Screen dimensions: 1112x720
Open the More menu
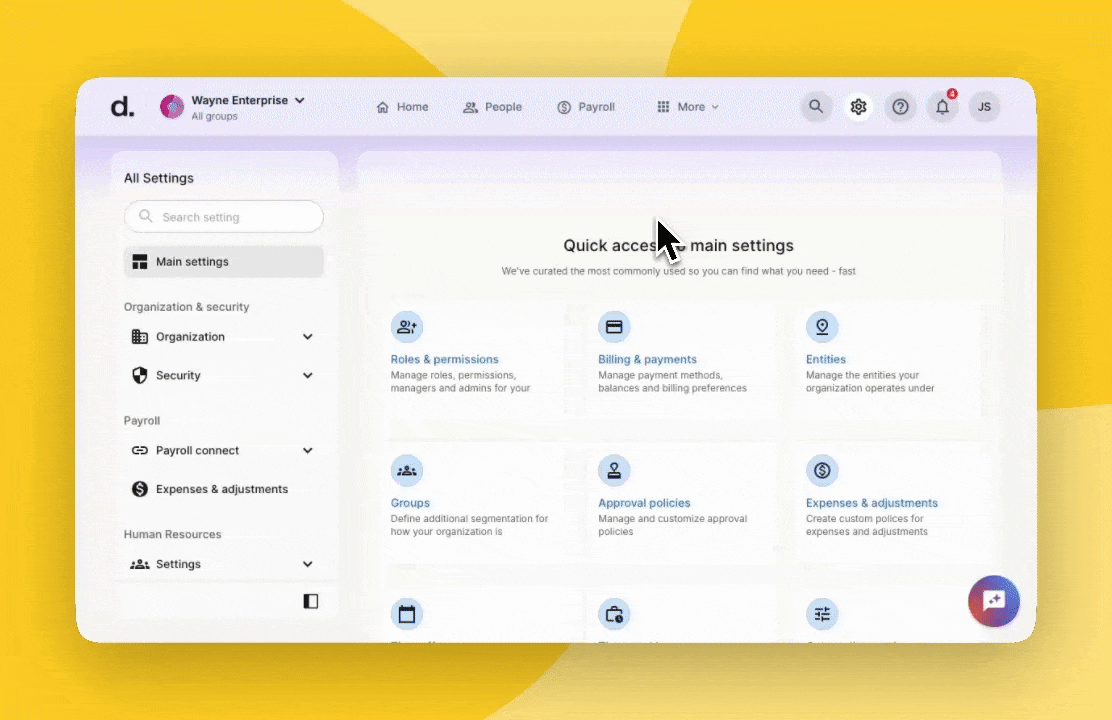(688, 107)
